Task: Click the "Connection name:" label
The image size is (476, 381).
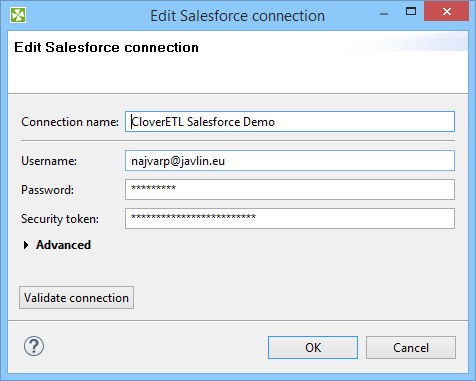Action: pyautogui.click(x=70, y=122)
